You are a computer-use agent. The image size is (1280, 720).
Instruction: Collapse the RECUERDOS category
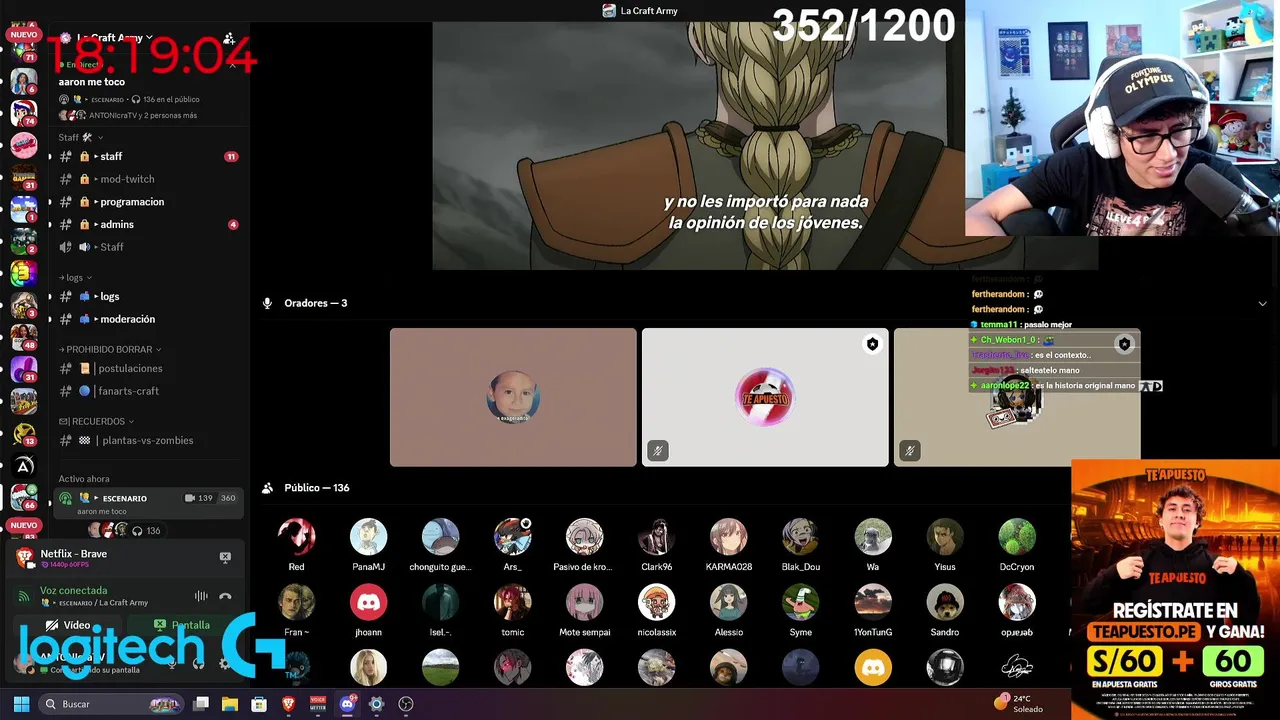96,421
